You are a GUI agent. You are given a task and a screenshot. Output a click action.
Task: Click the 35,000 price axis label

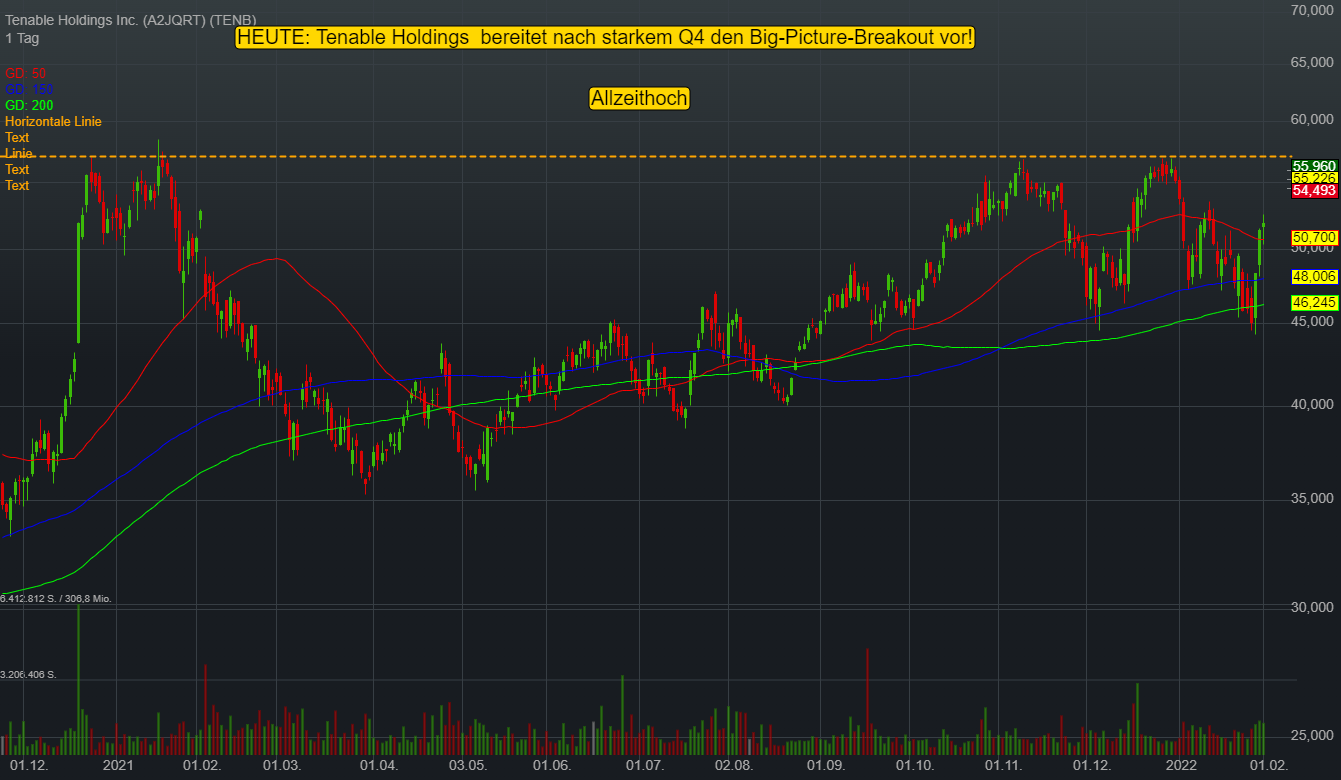(1313, 498)
